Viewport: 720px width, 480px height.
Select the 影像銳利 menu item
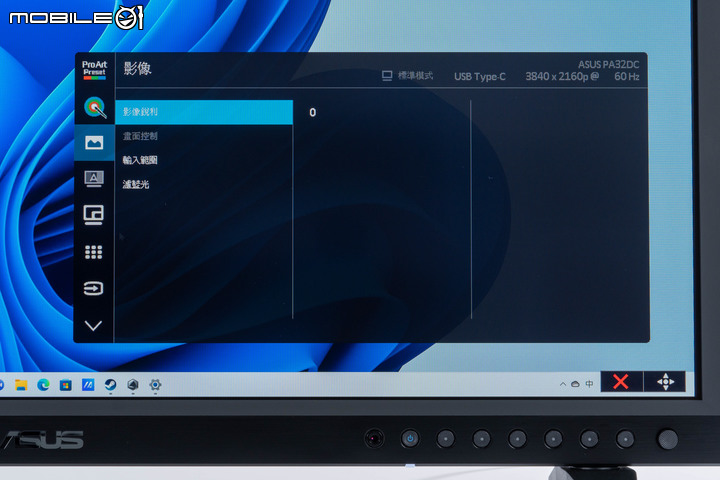tap(204, 112)
